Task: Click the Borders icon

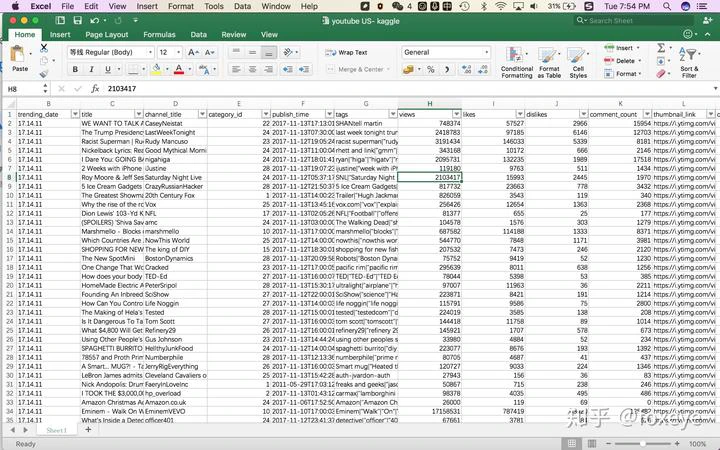Action: 133,69
